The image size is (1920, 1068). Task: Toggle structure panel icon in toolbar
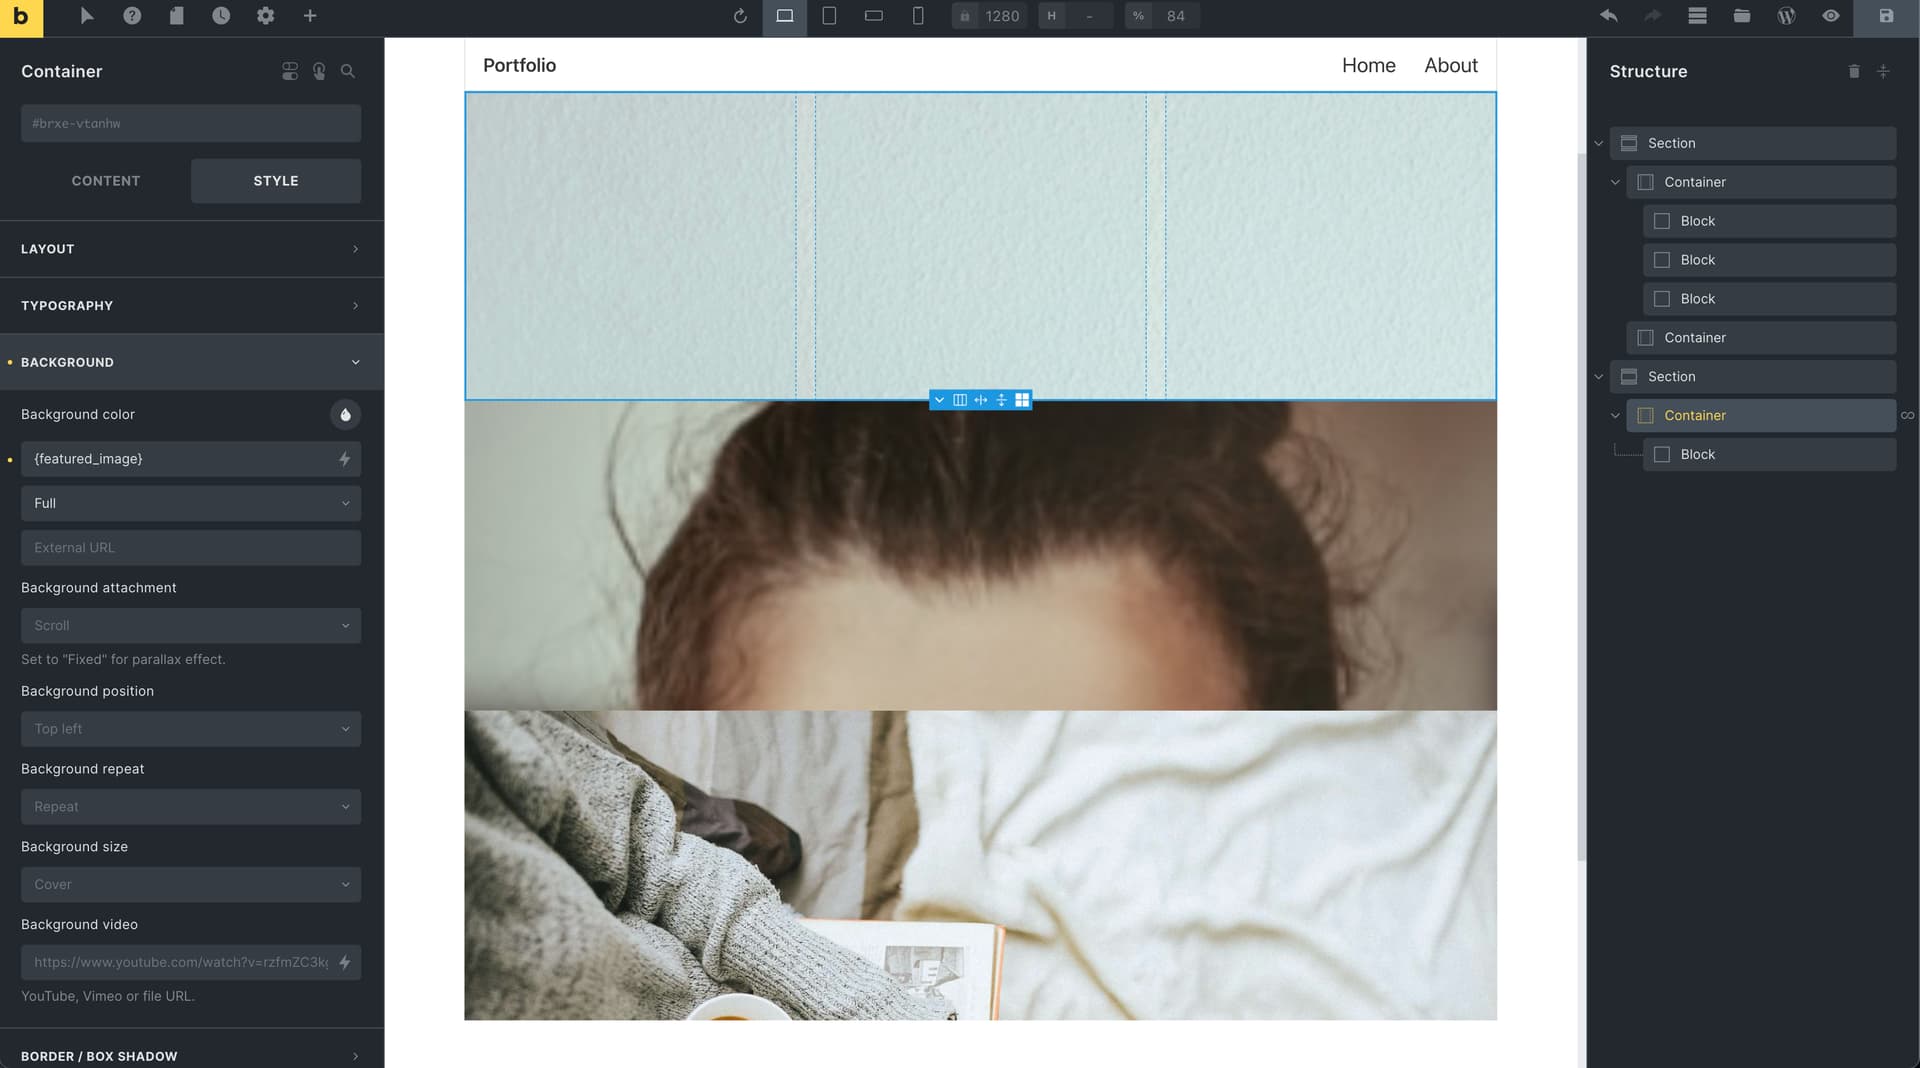click(x=1697, y=16)
